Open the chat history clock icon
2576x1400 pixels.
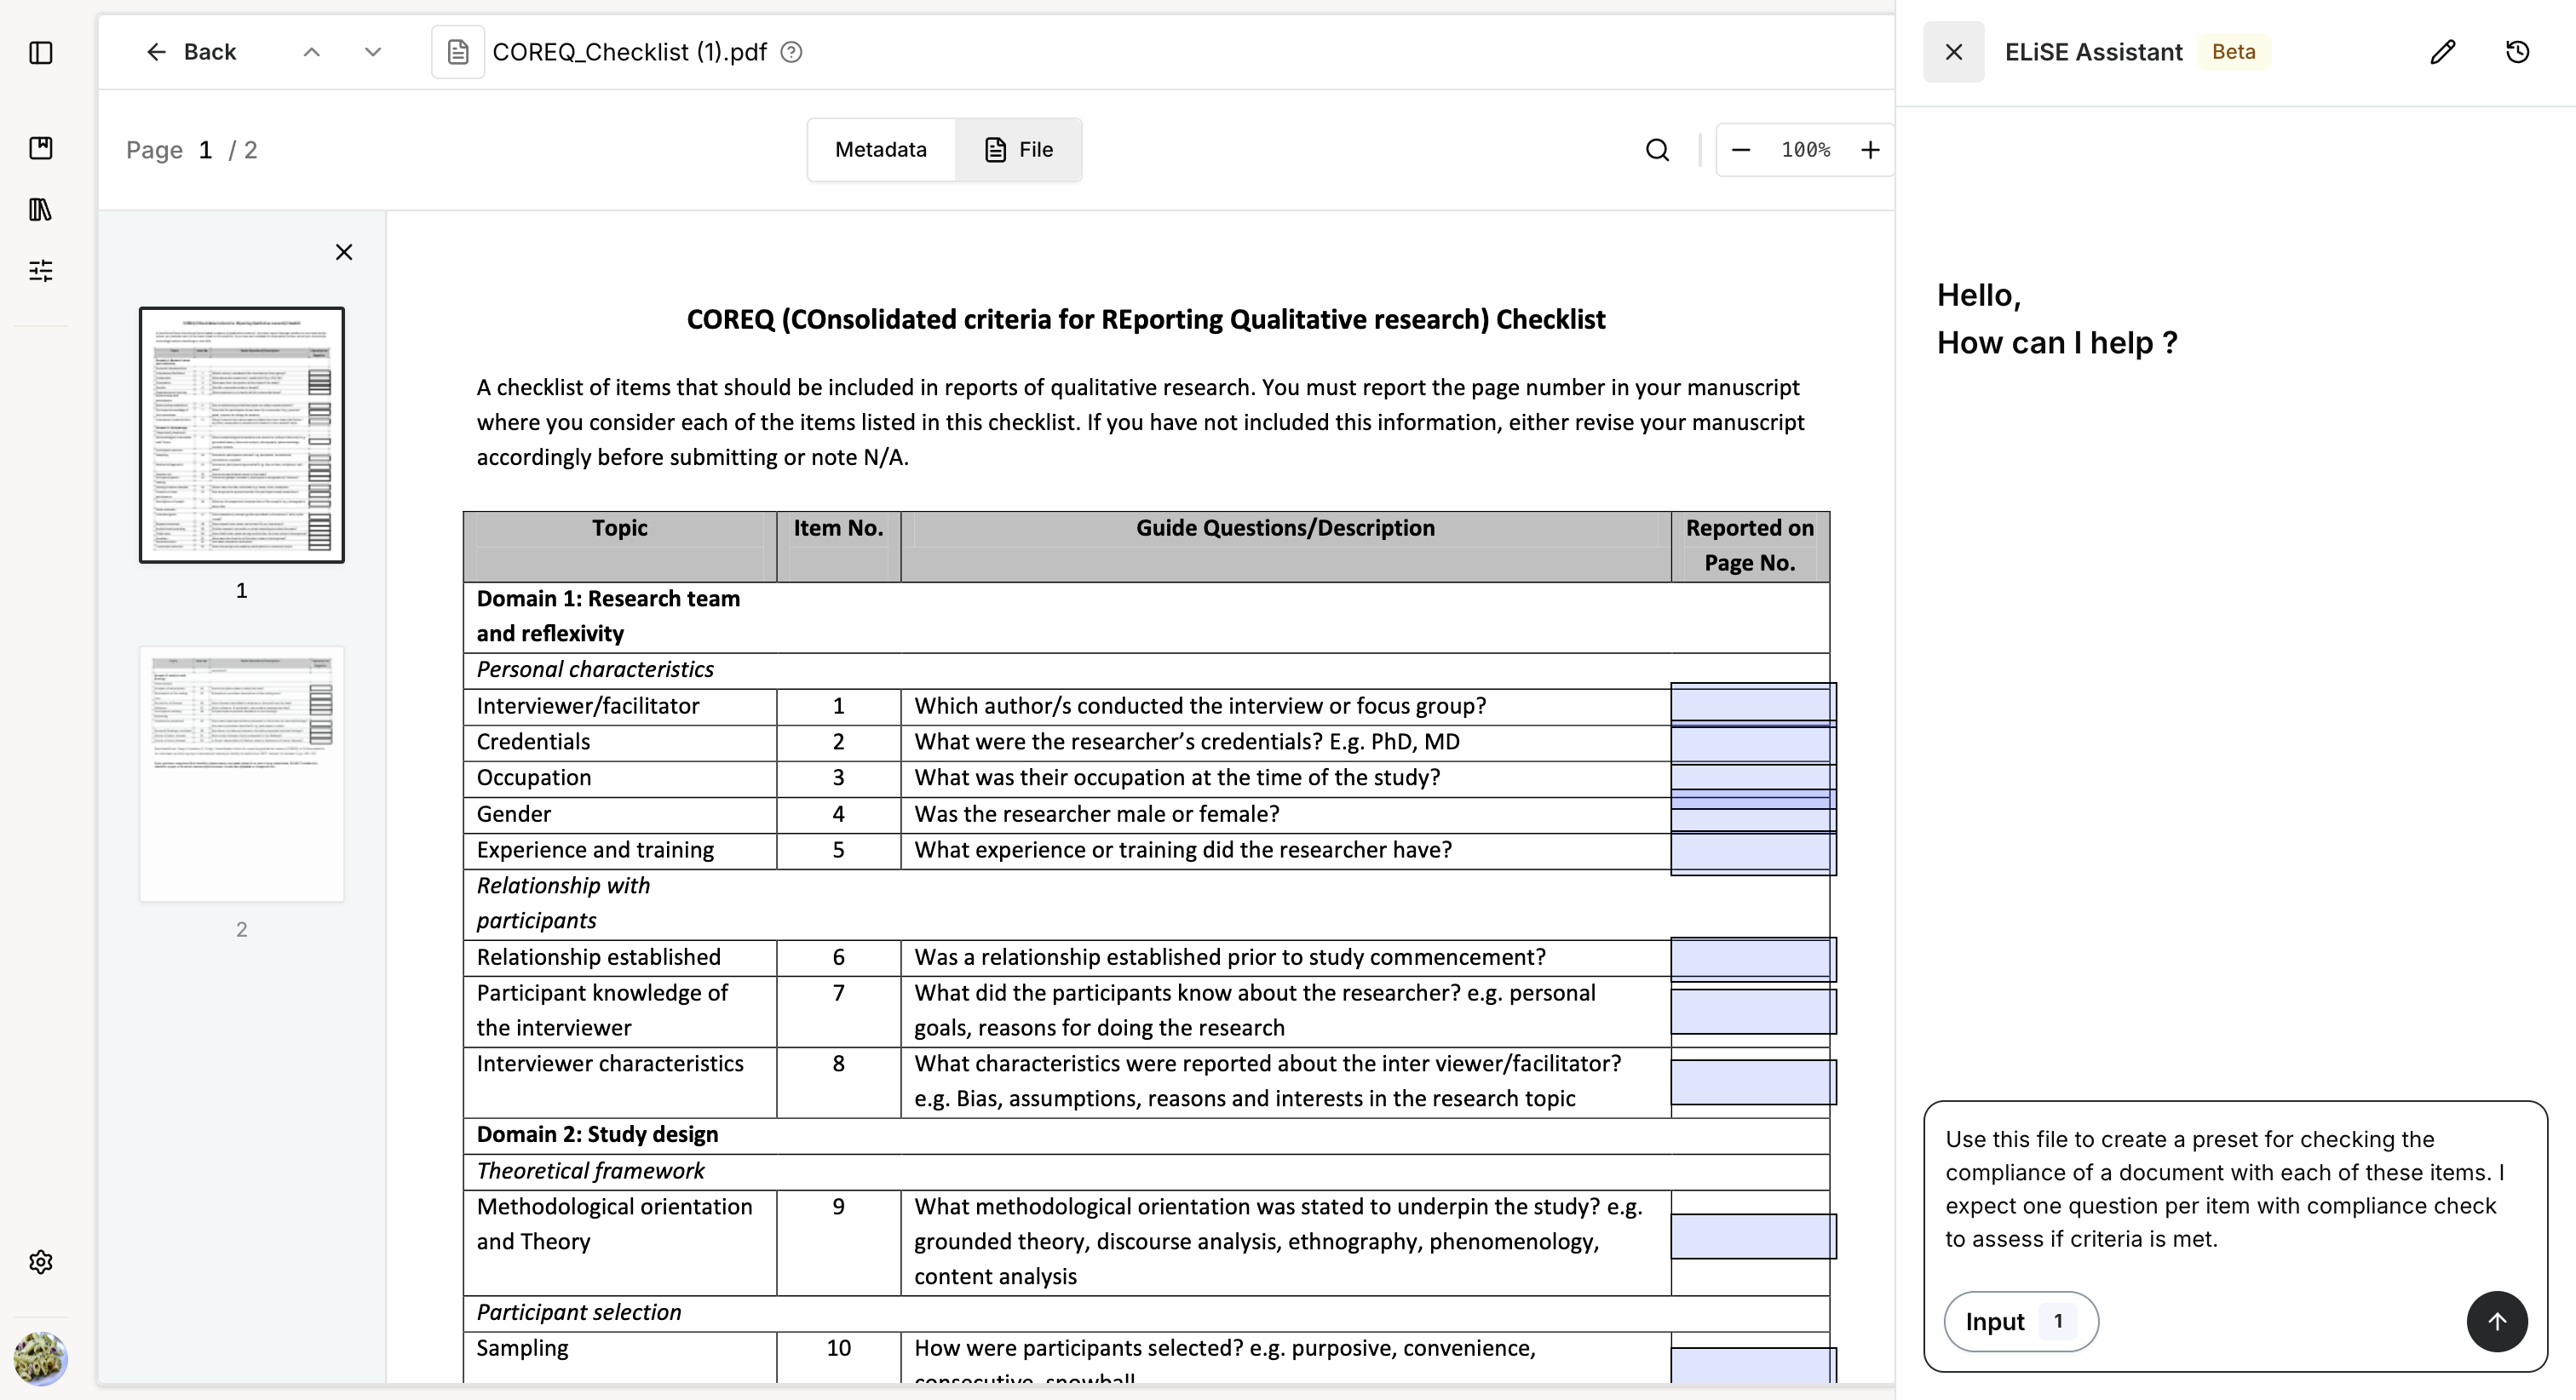pos(2518,52)
